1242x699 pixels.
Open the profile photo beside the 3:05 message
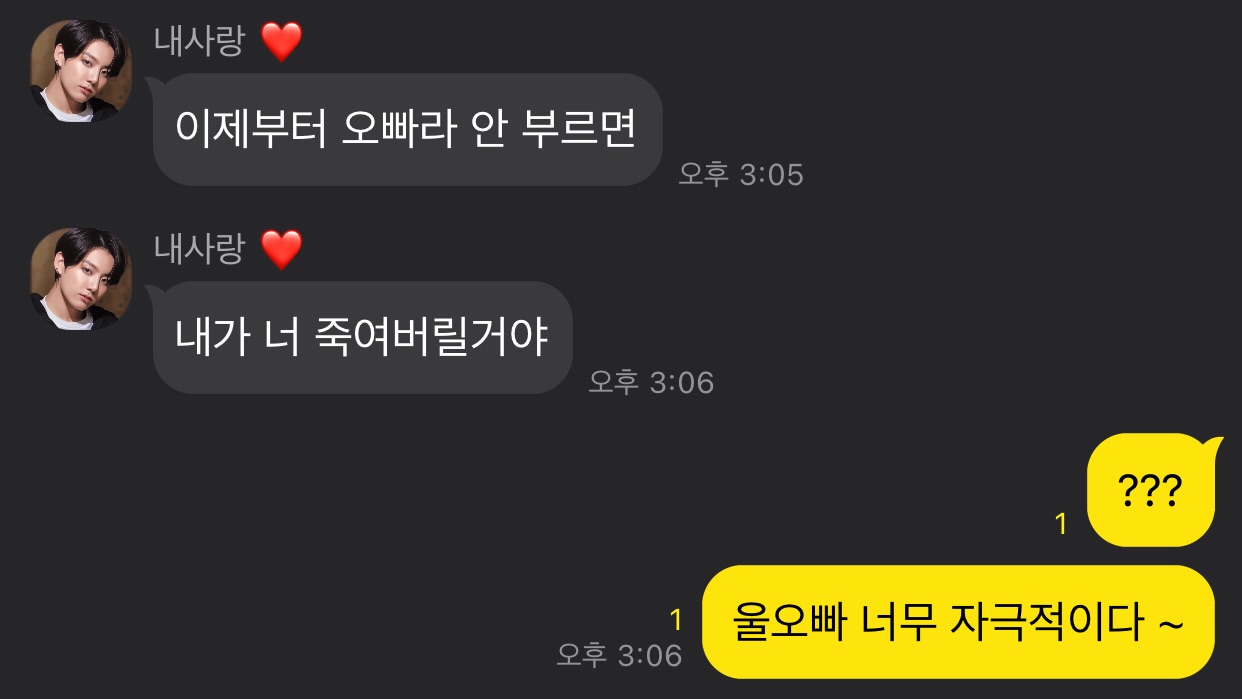pos(81,71)
